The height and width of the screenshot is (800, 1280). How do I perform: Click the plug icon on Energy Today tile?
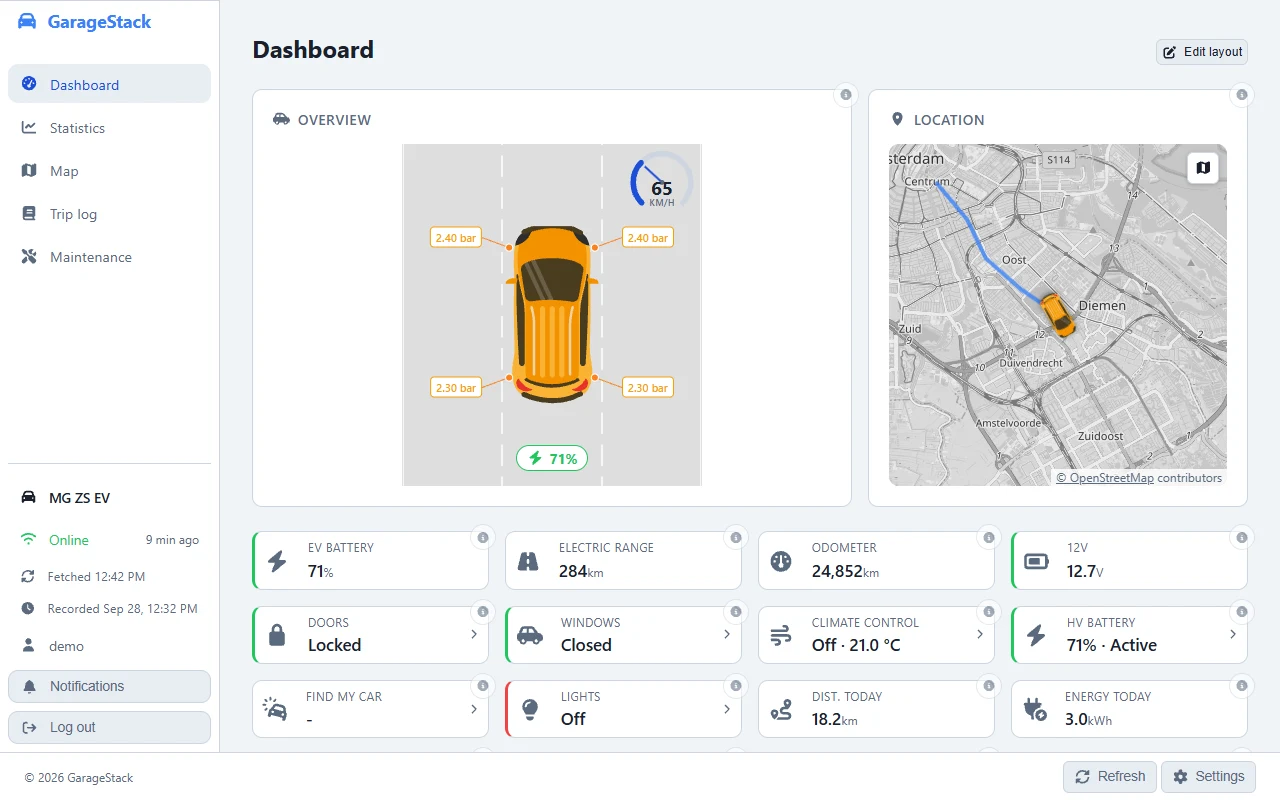(x=1035, y=709)
